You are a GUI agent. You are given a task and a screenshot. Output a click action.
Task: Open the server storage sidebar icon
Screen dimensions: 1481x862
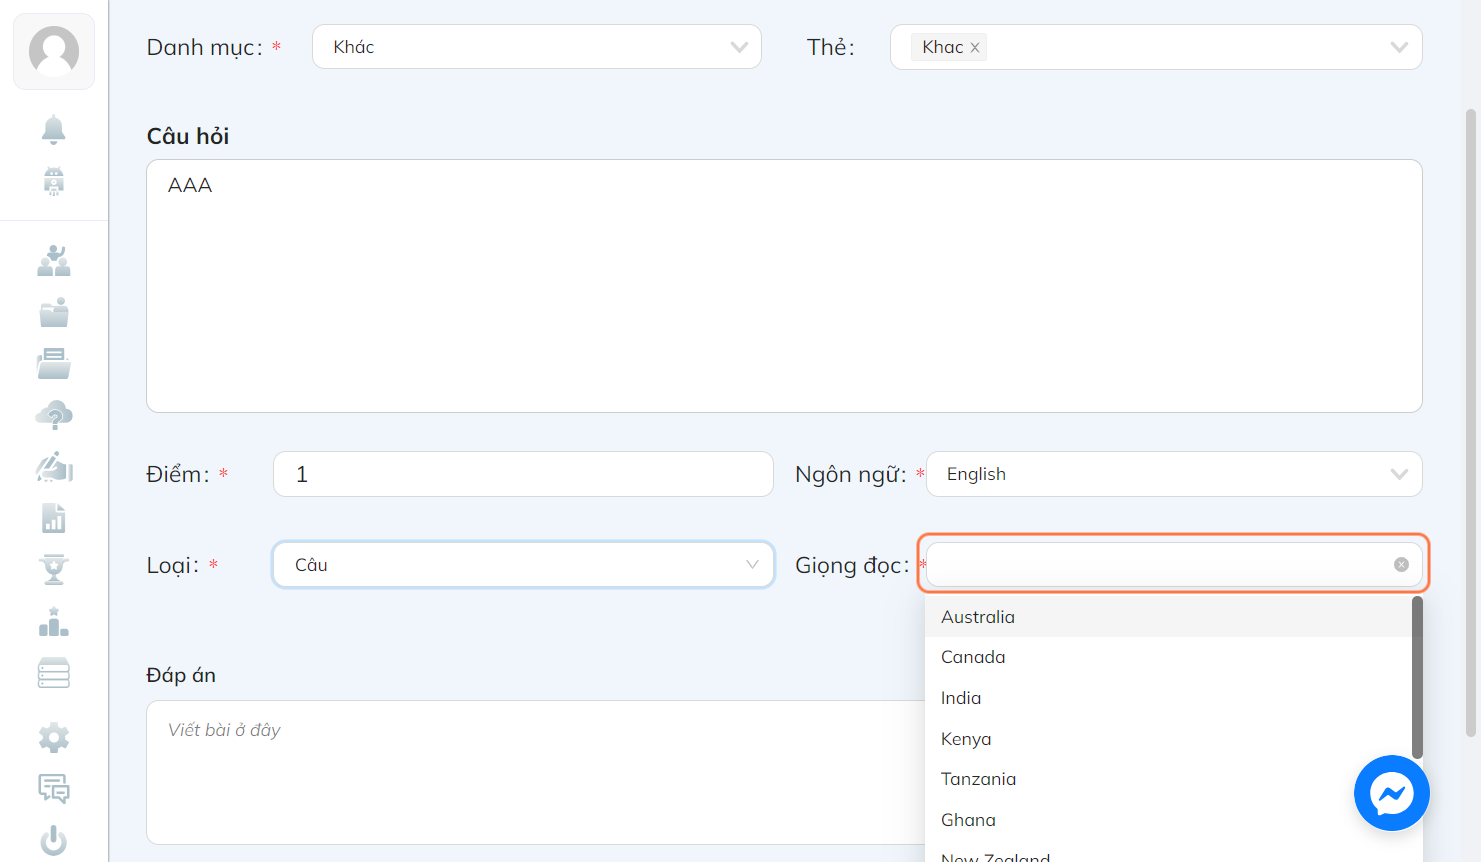click(x=54, y=673)
